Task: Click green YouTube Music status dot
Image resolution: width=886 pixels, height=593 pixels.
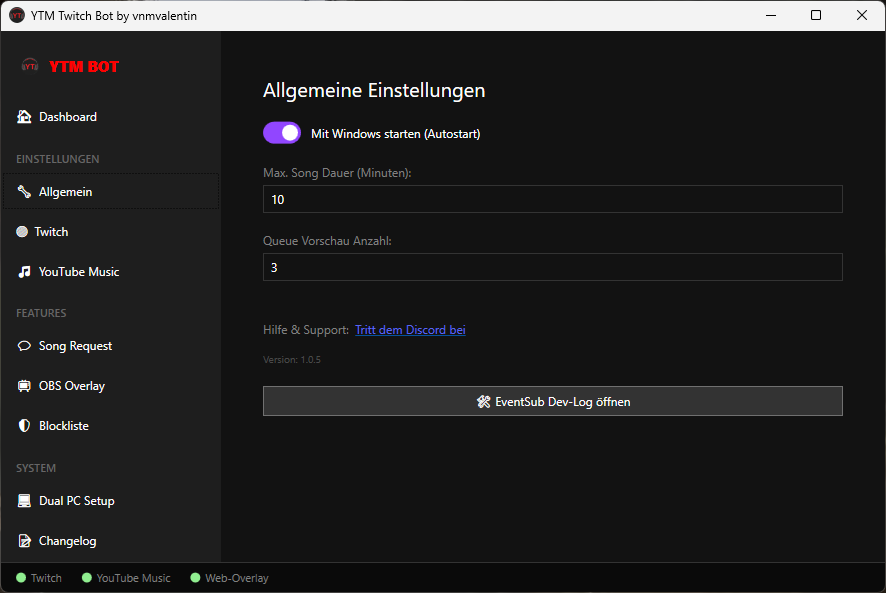Action: point(87,578)
